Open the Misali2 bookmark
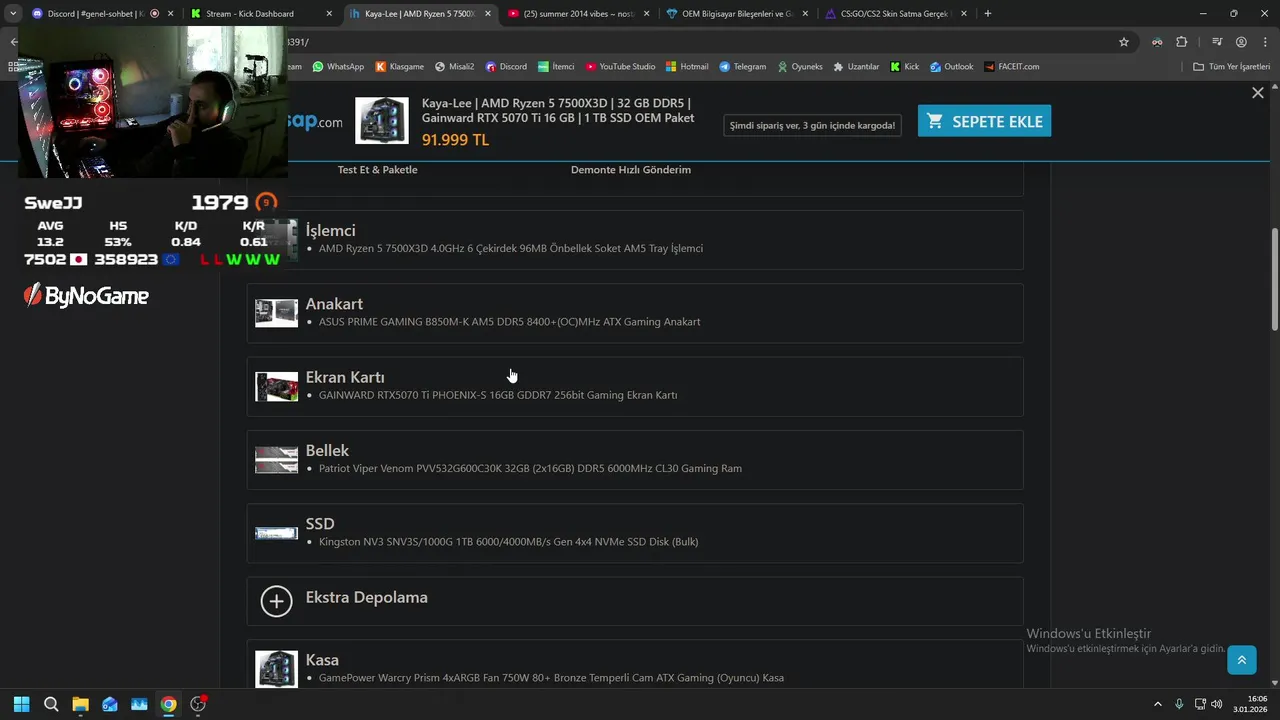The height and width of the screenshot is (720, 1280). click(454, 67)
